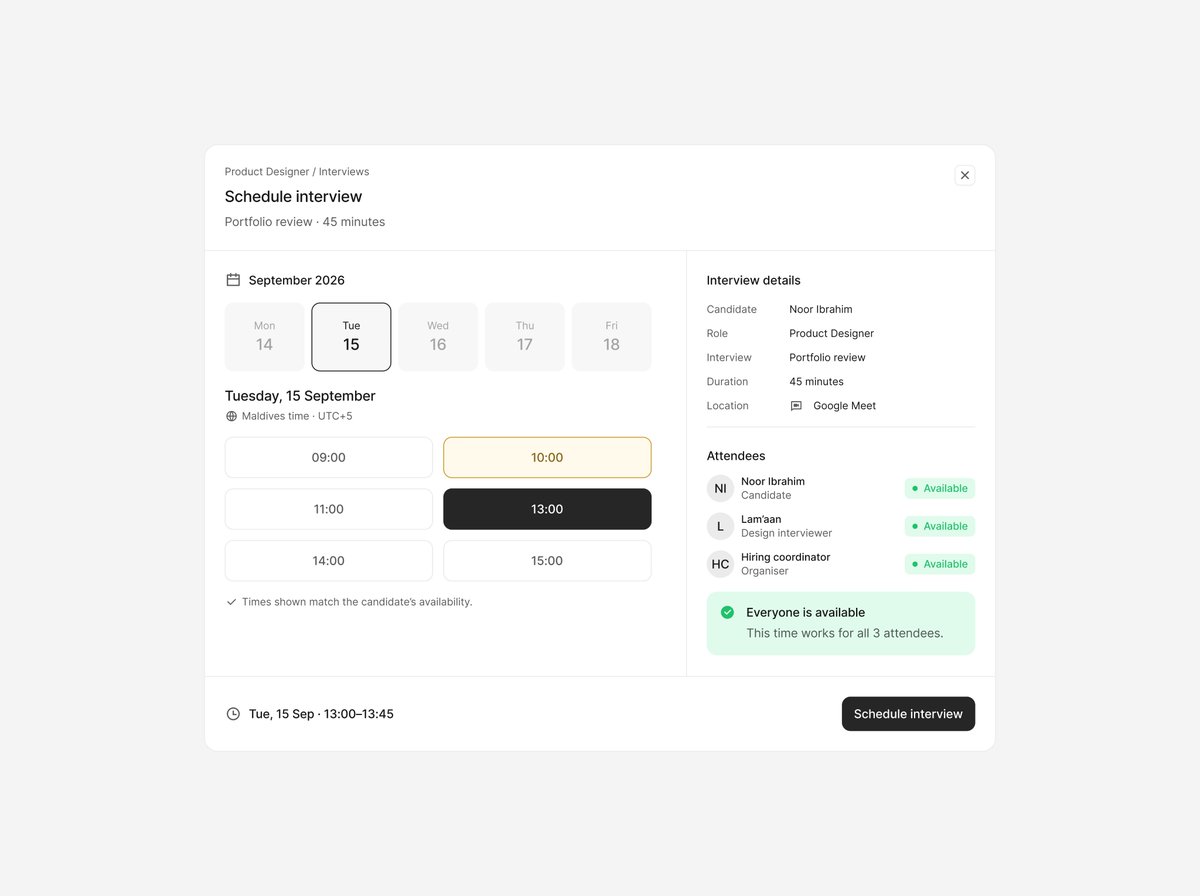Click candidate value 'Noor Ibrahim' in details
The image size is (1200, 896).
click(821, 309)
